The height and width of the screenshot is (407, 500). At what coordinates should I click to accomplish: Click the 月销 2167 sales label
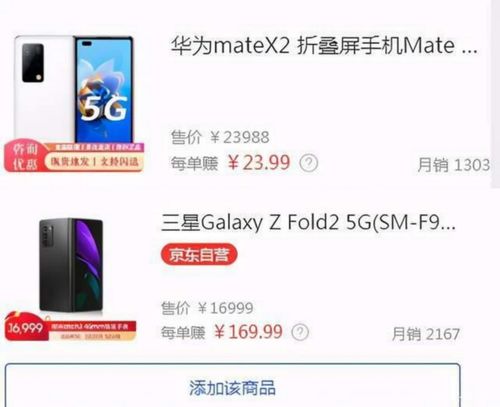click(426, 334)
